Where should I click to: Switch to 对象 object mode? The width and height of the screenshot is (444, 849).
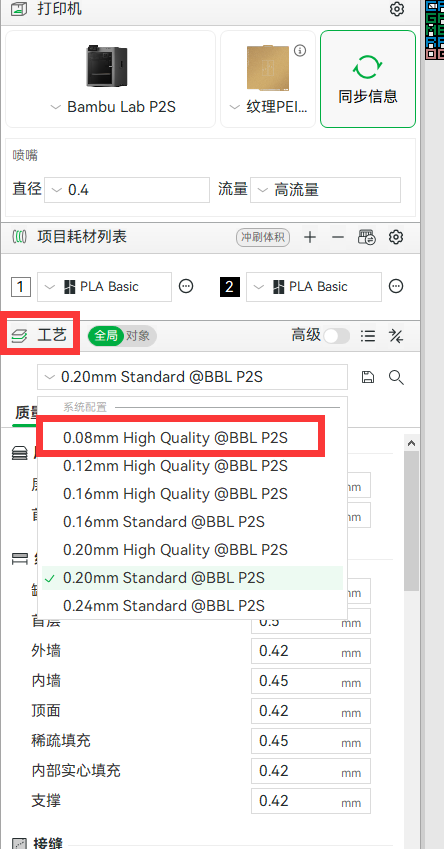tap(139, 336)
